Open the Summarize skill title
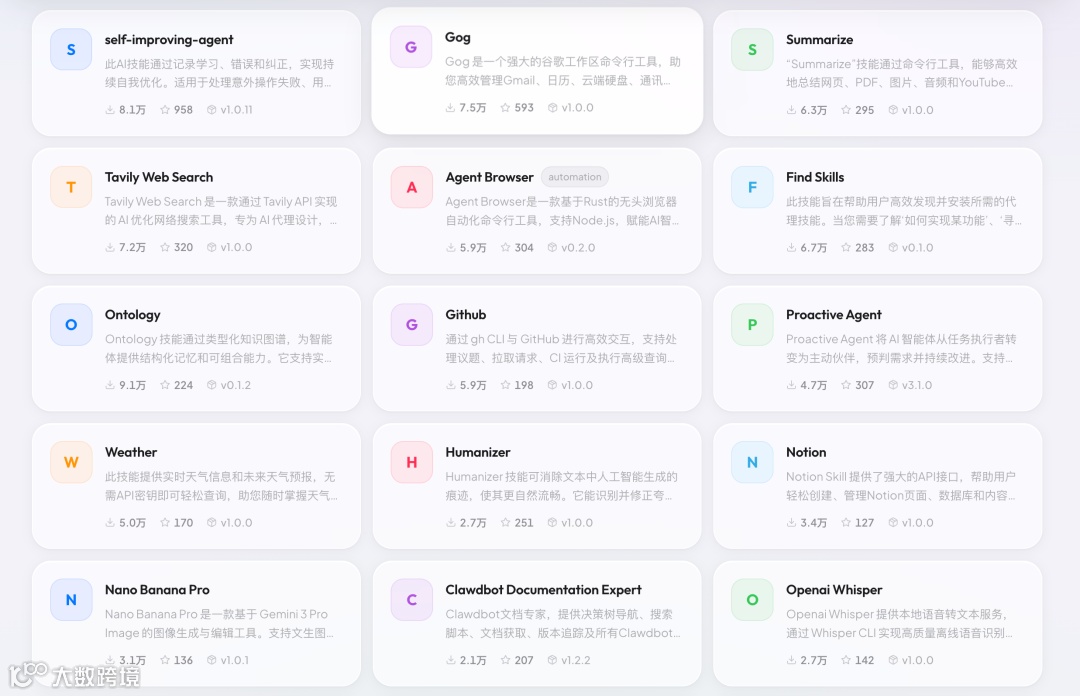The width and height of the screenshot is (1080, 696). coord(819,39)
